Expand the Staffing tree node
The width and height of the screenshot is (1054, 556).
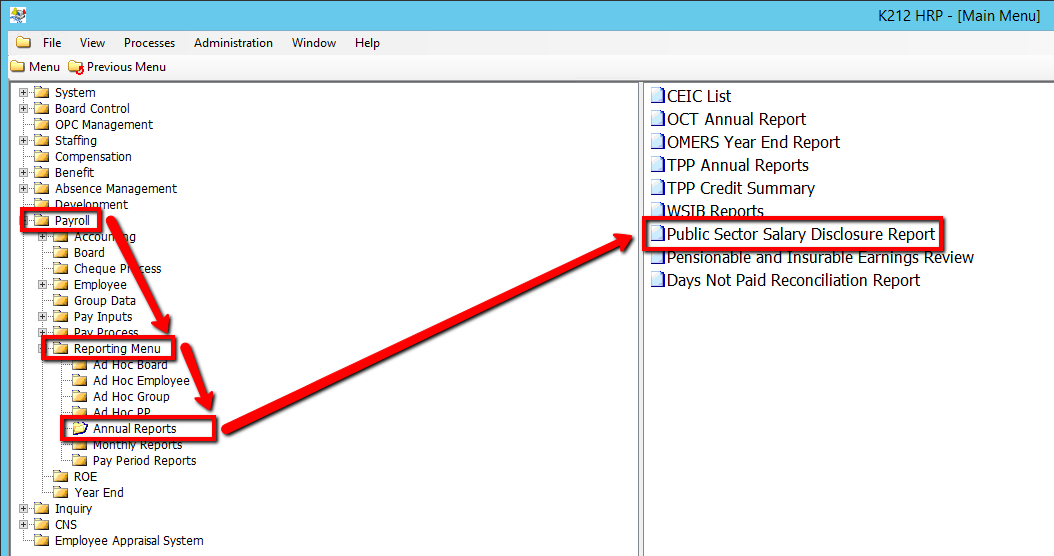[24, 141]
